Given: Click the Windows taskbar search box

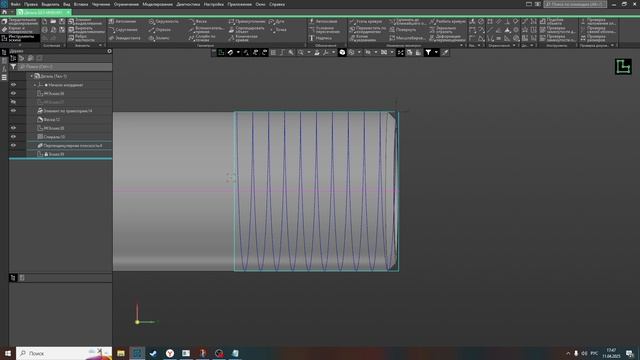Looking at the screenshot, I should pos(64,353).
